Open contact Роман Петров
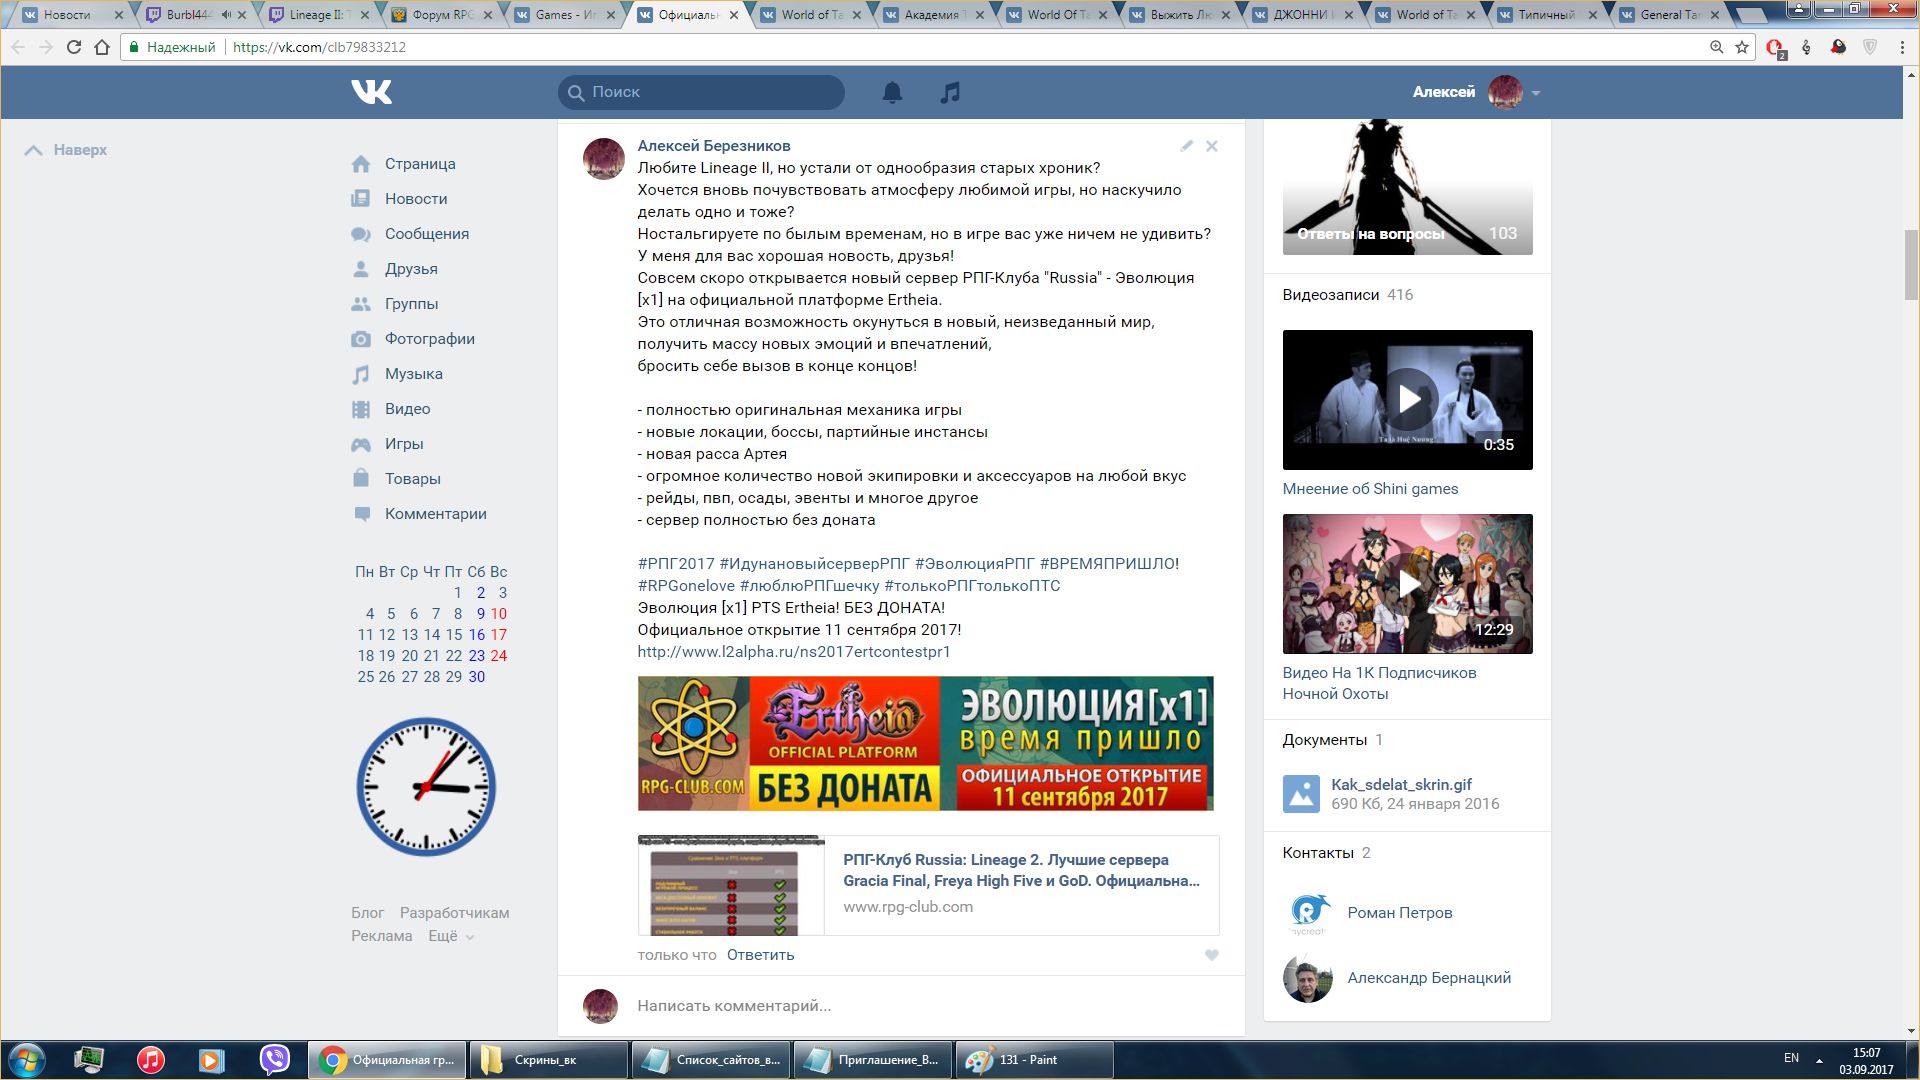1920x1080 pixels. (1399, 913)
